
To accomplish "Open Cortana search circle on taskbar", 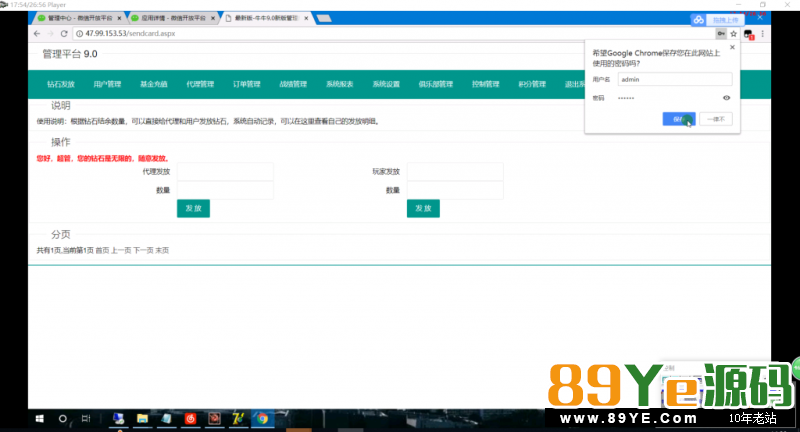I will click(x=63, y=419).
